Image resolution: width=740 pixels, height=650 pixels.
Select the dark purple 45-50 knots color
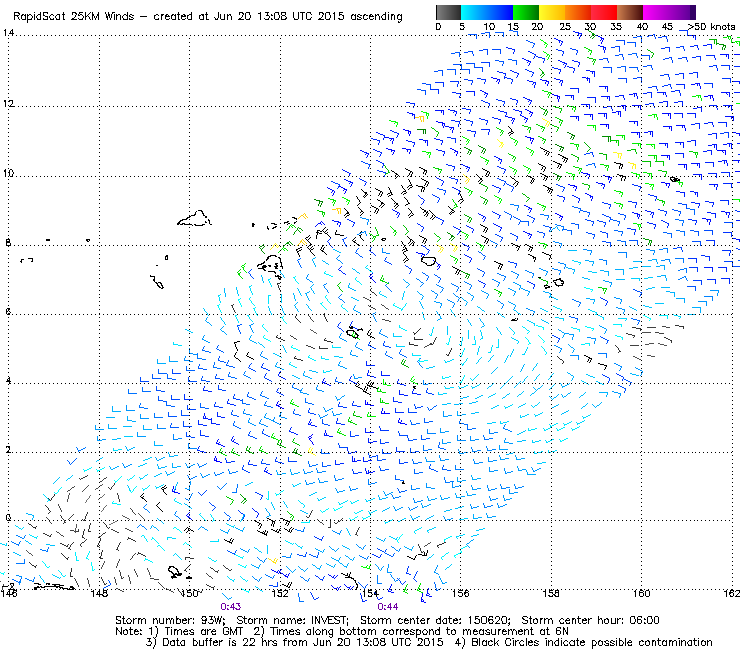click(x=682, y=12)
